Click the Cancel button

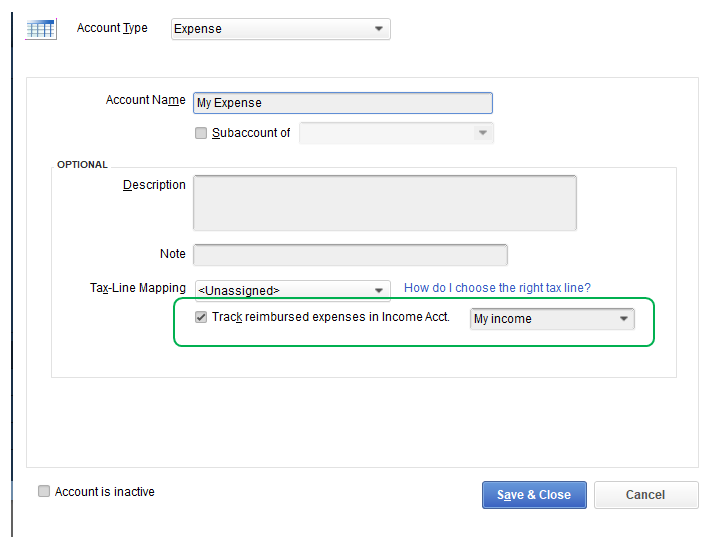coord(645,495)
